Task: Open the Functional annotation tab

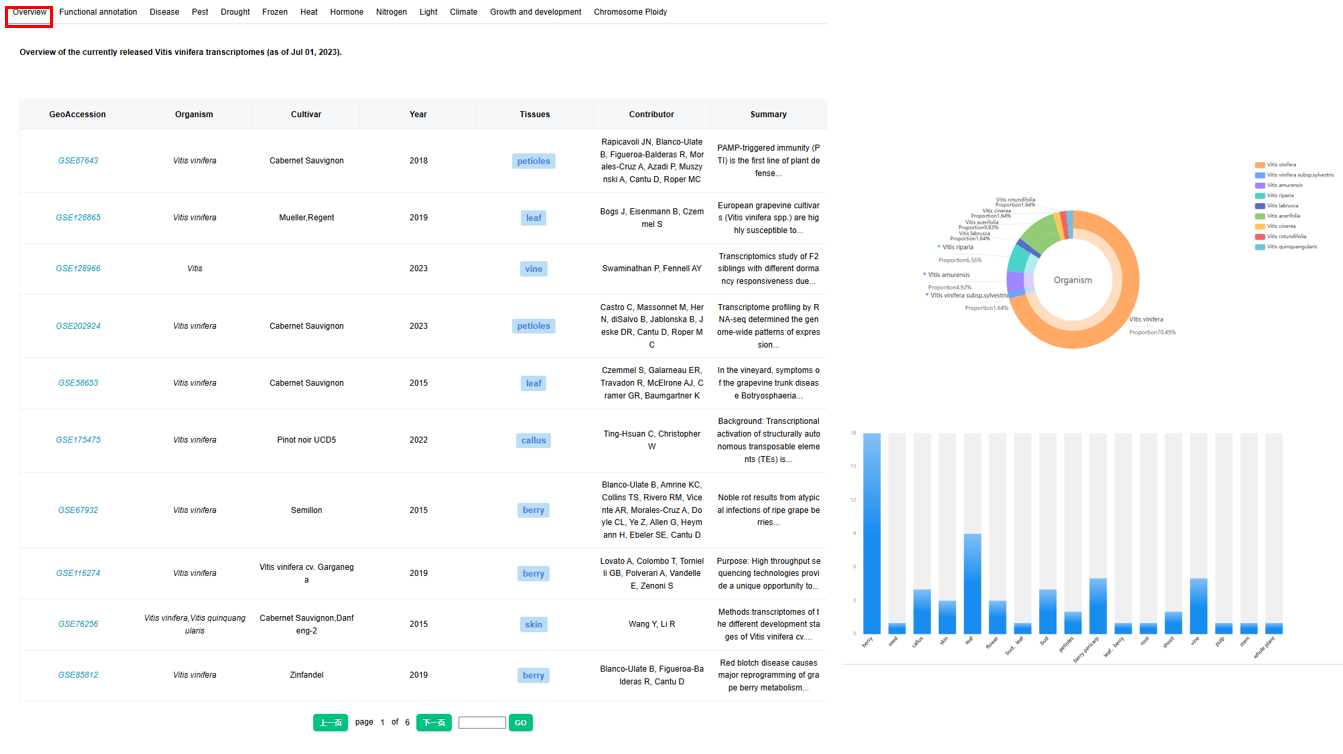Action: (98, 12)
